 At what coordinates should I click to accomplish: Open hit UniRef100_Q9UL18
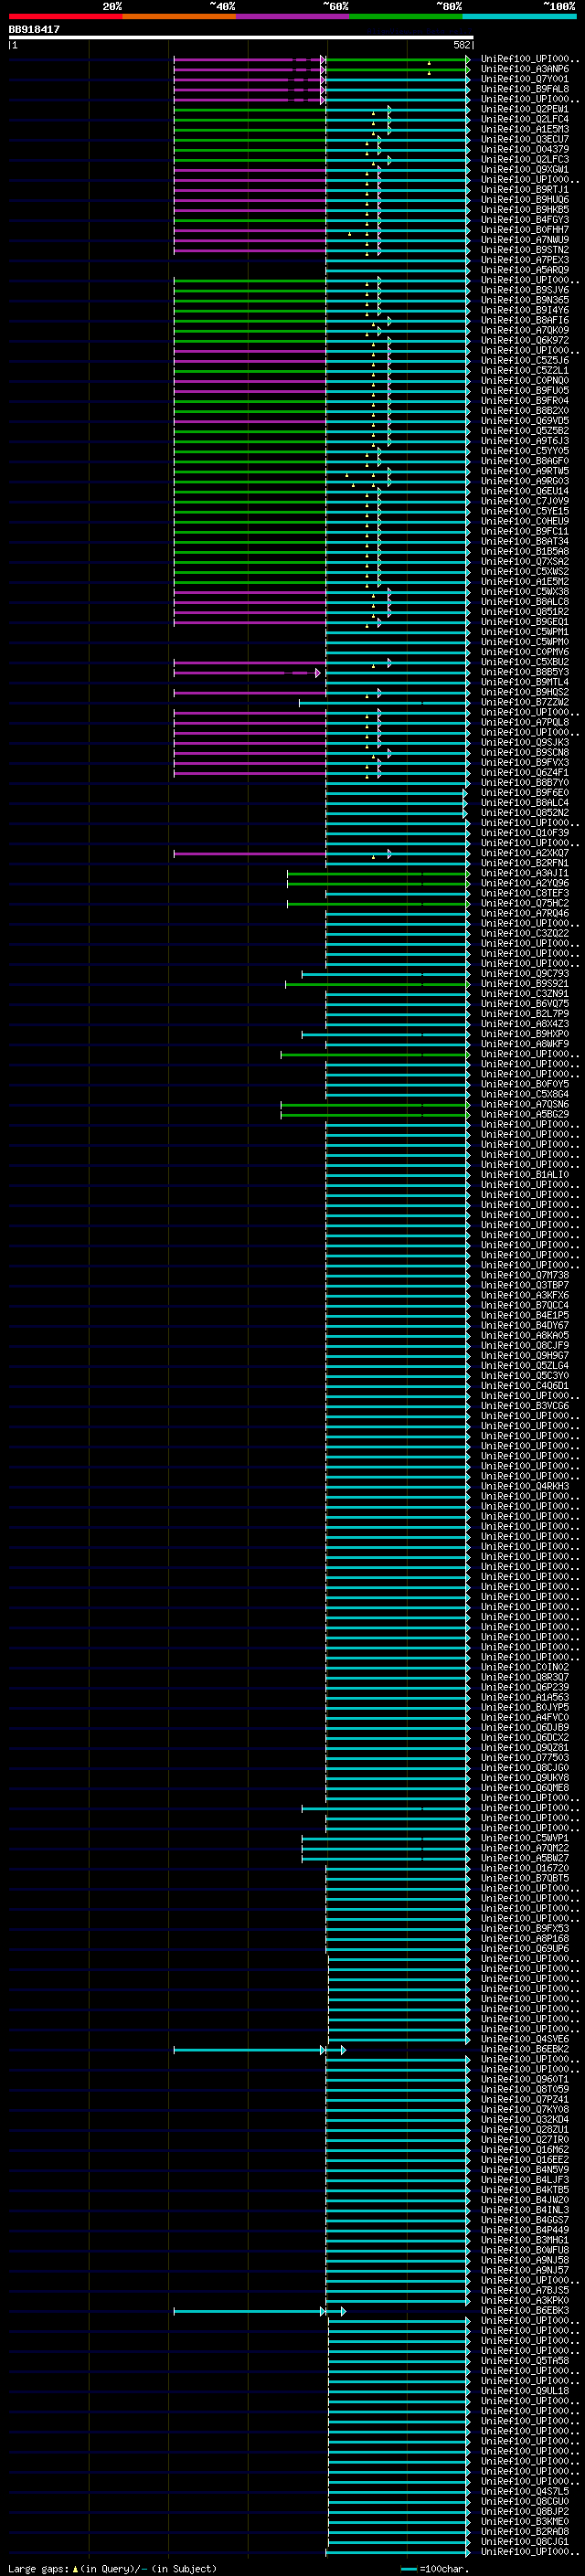point(524,2391)
